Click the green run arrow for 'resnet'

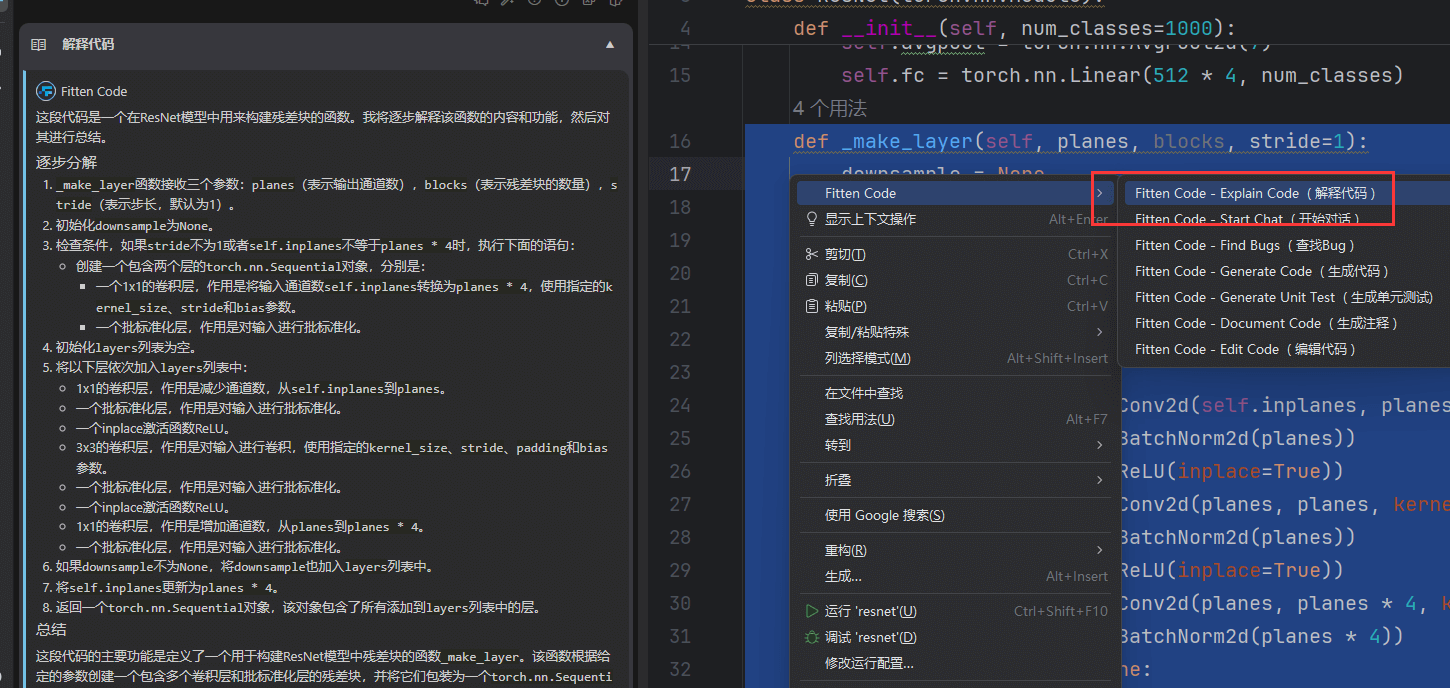[x=811, y=611]
